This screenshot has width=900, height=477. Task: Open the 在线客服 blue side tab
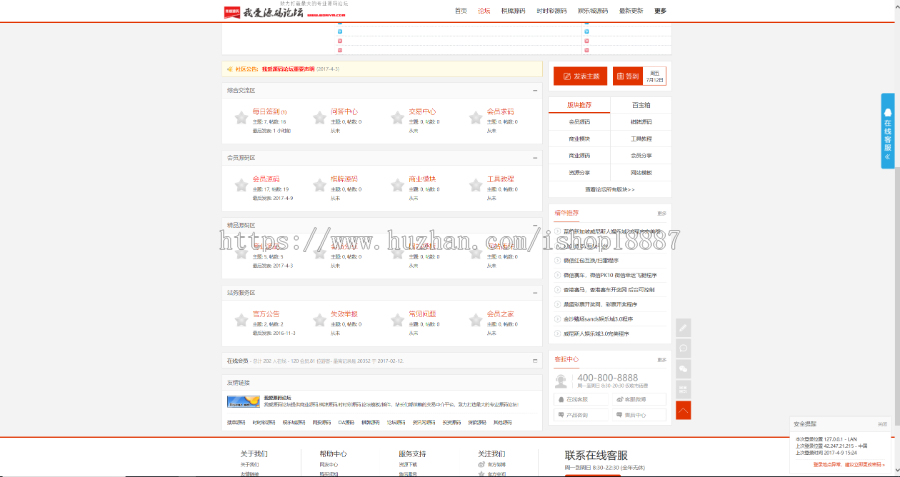(x=887, y=131)
